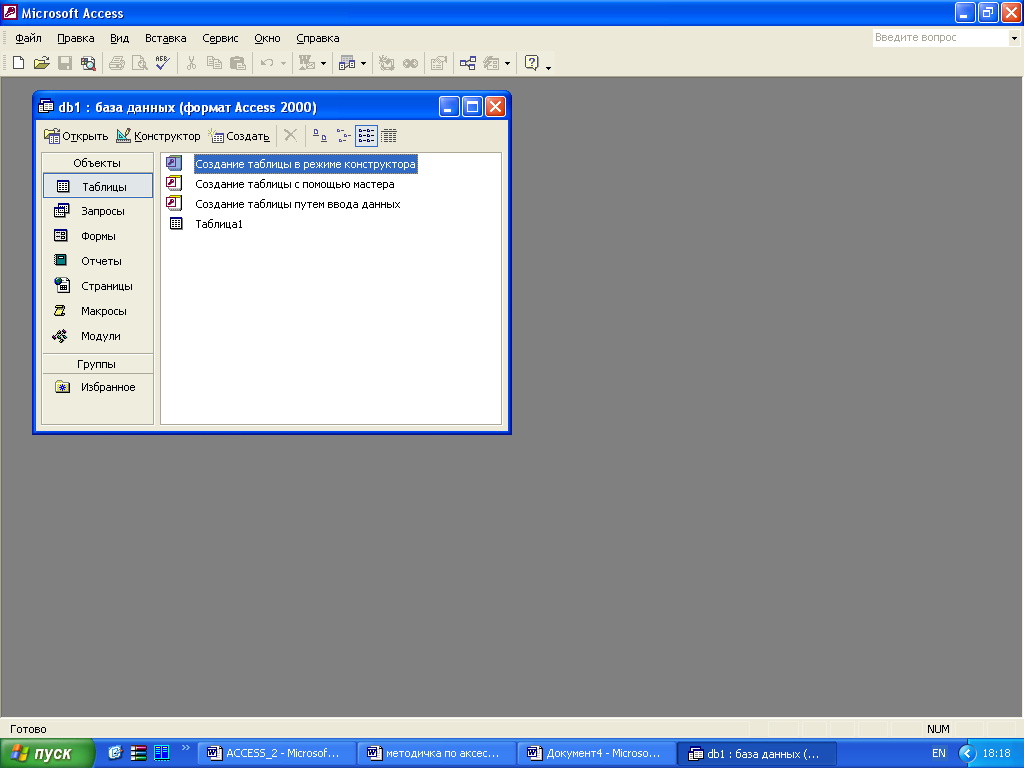Expand the Undo dropdown arrow
This screenshot has width=1024, height=768.
283,63
